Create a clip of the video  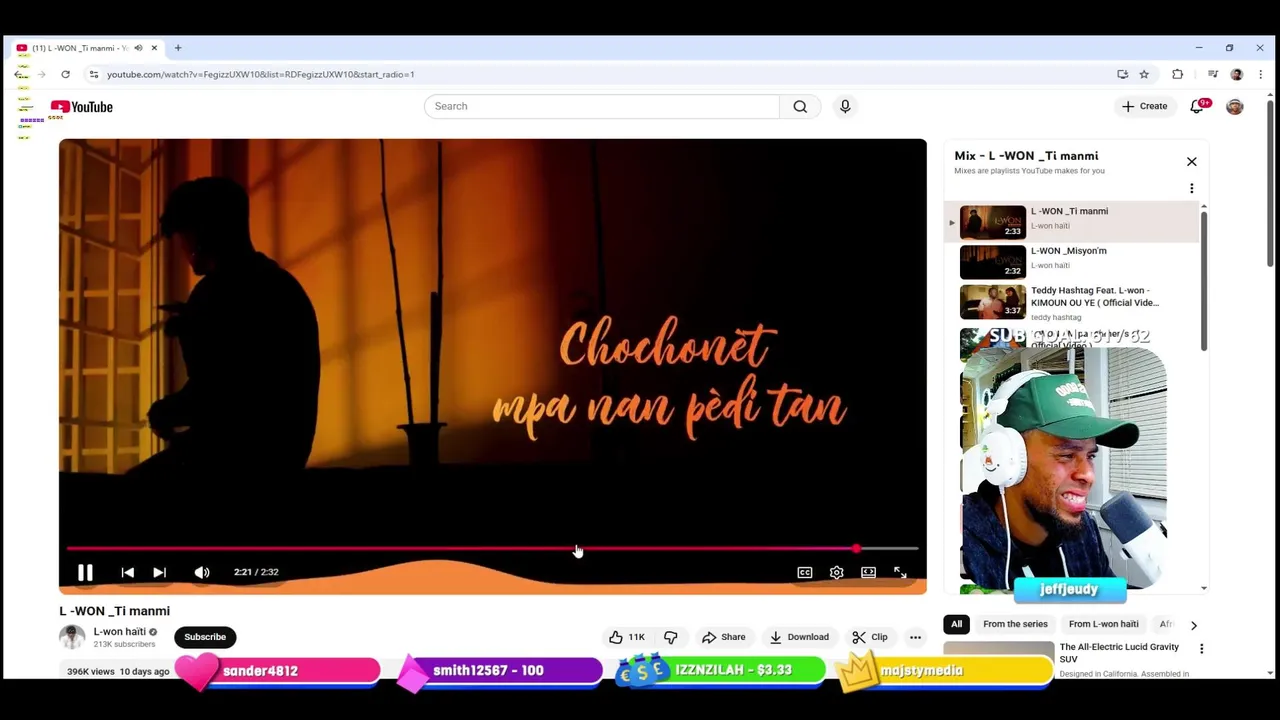869,637
